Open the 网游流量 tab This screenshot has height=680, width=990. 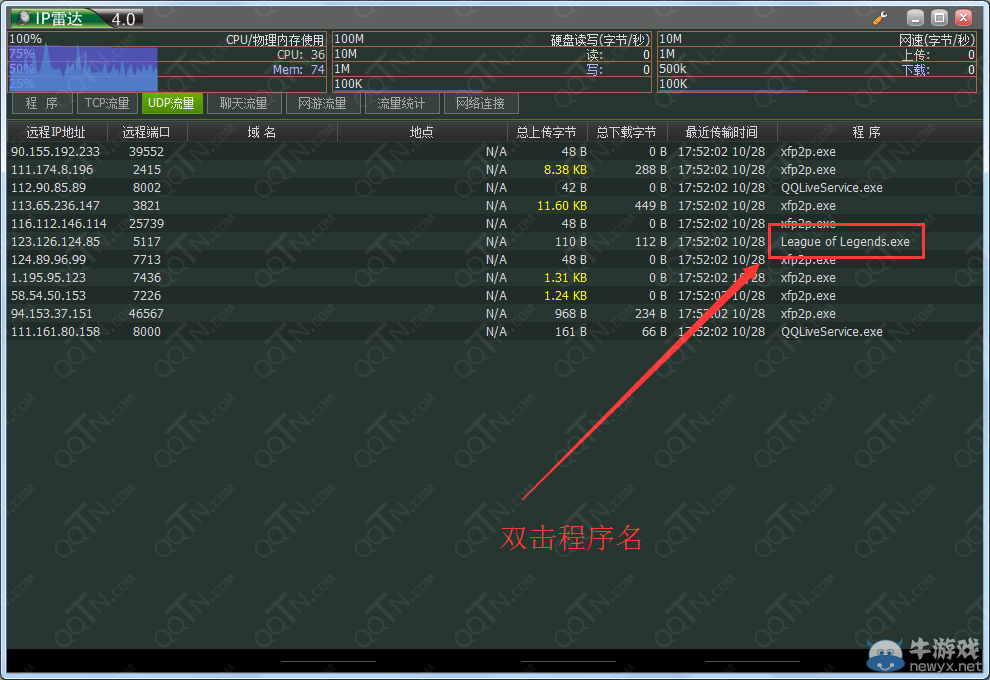point(323,103)
